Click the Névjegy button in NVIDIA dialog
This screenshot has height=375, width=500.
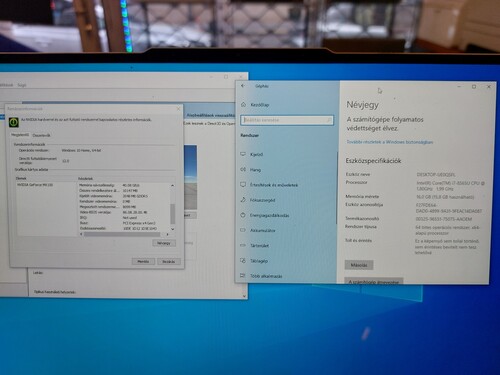[x=164, y=243]
